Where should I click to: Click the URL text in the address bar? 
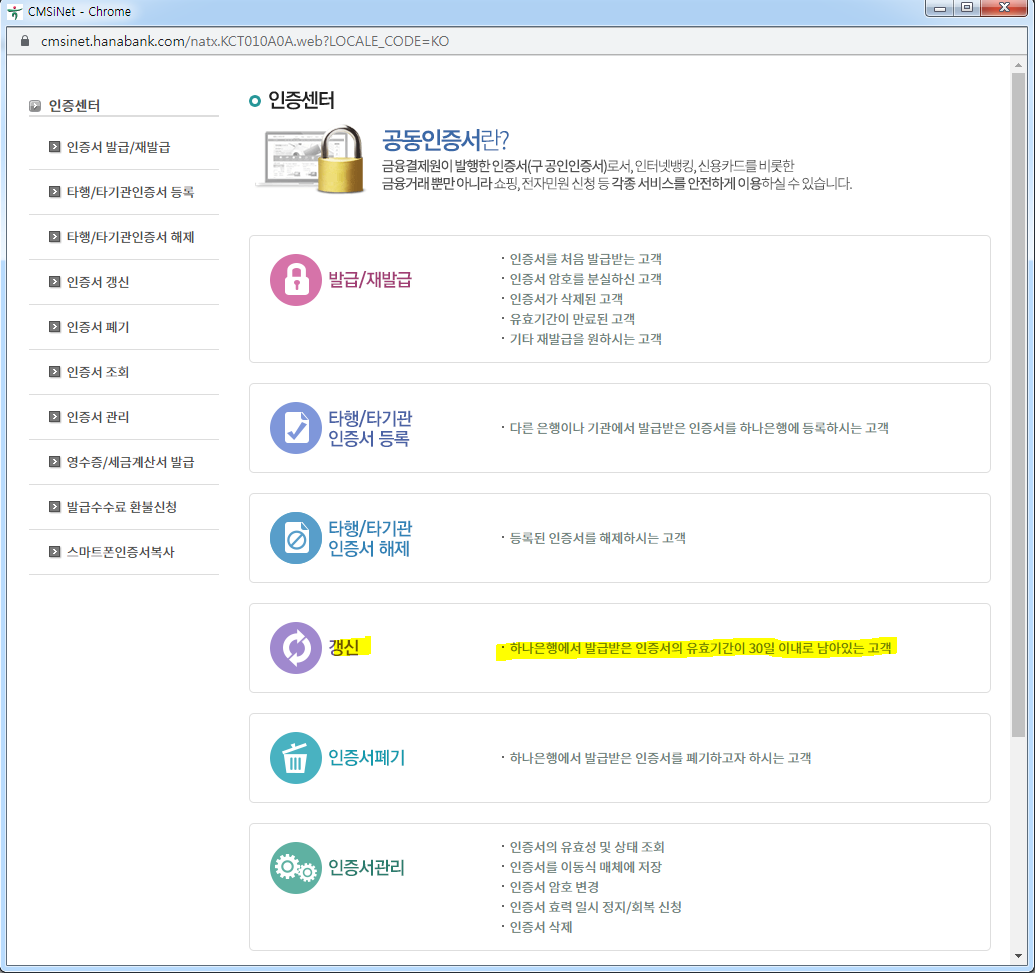[245, 41]
